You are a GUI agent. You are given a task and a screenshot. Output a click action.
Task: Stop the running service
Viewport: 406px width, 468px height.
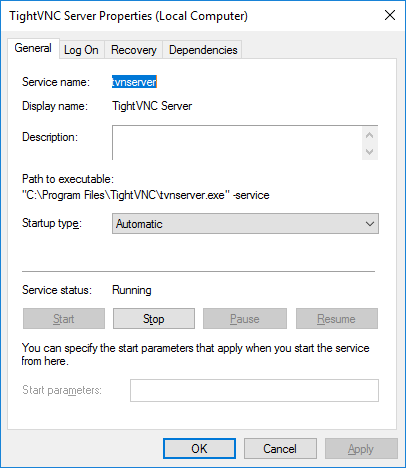[154, 319]
